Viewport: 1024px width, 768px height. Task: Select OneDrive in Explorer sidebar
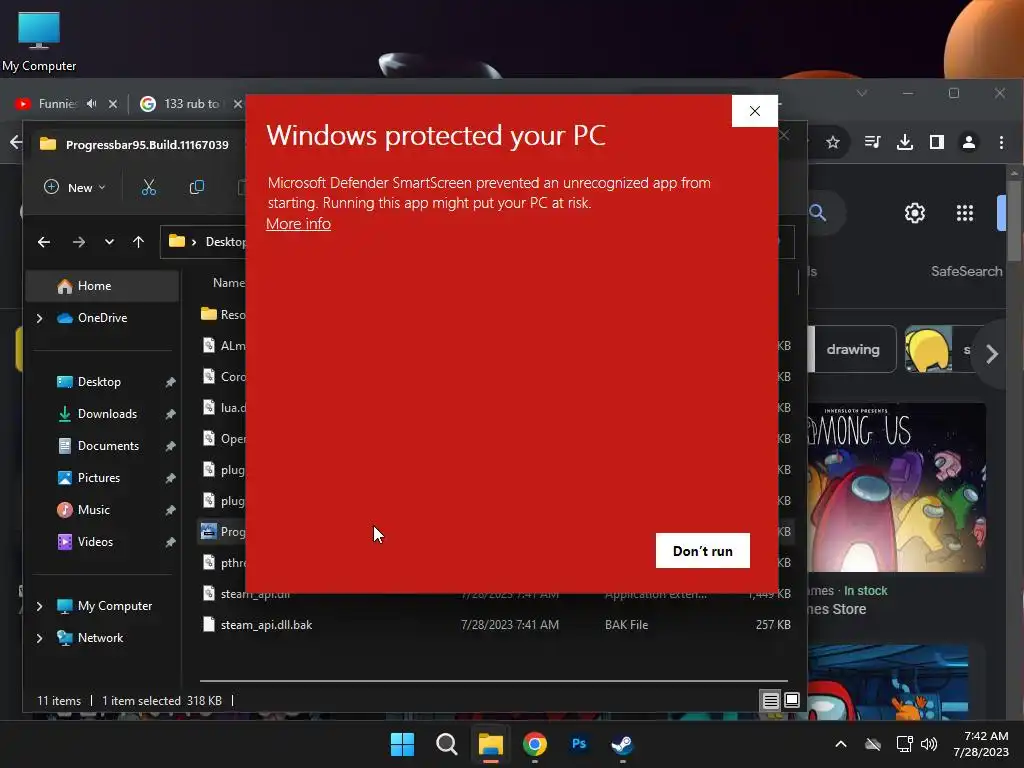pos(102,318)
